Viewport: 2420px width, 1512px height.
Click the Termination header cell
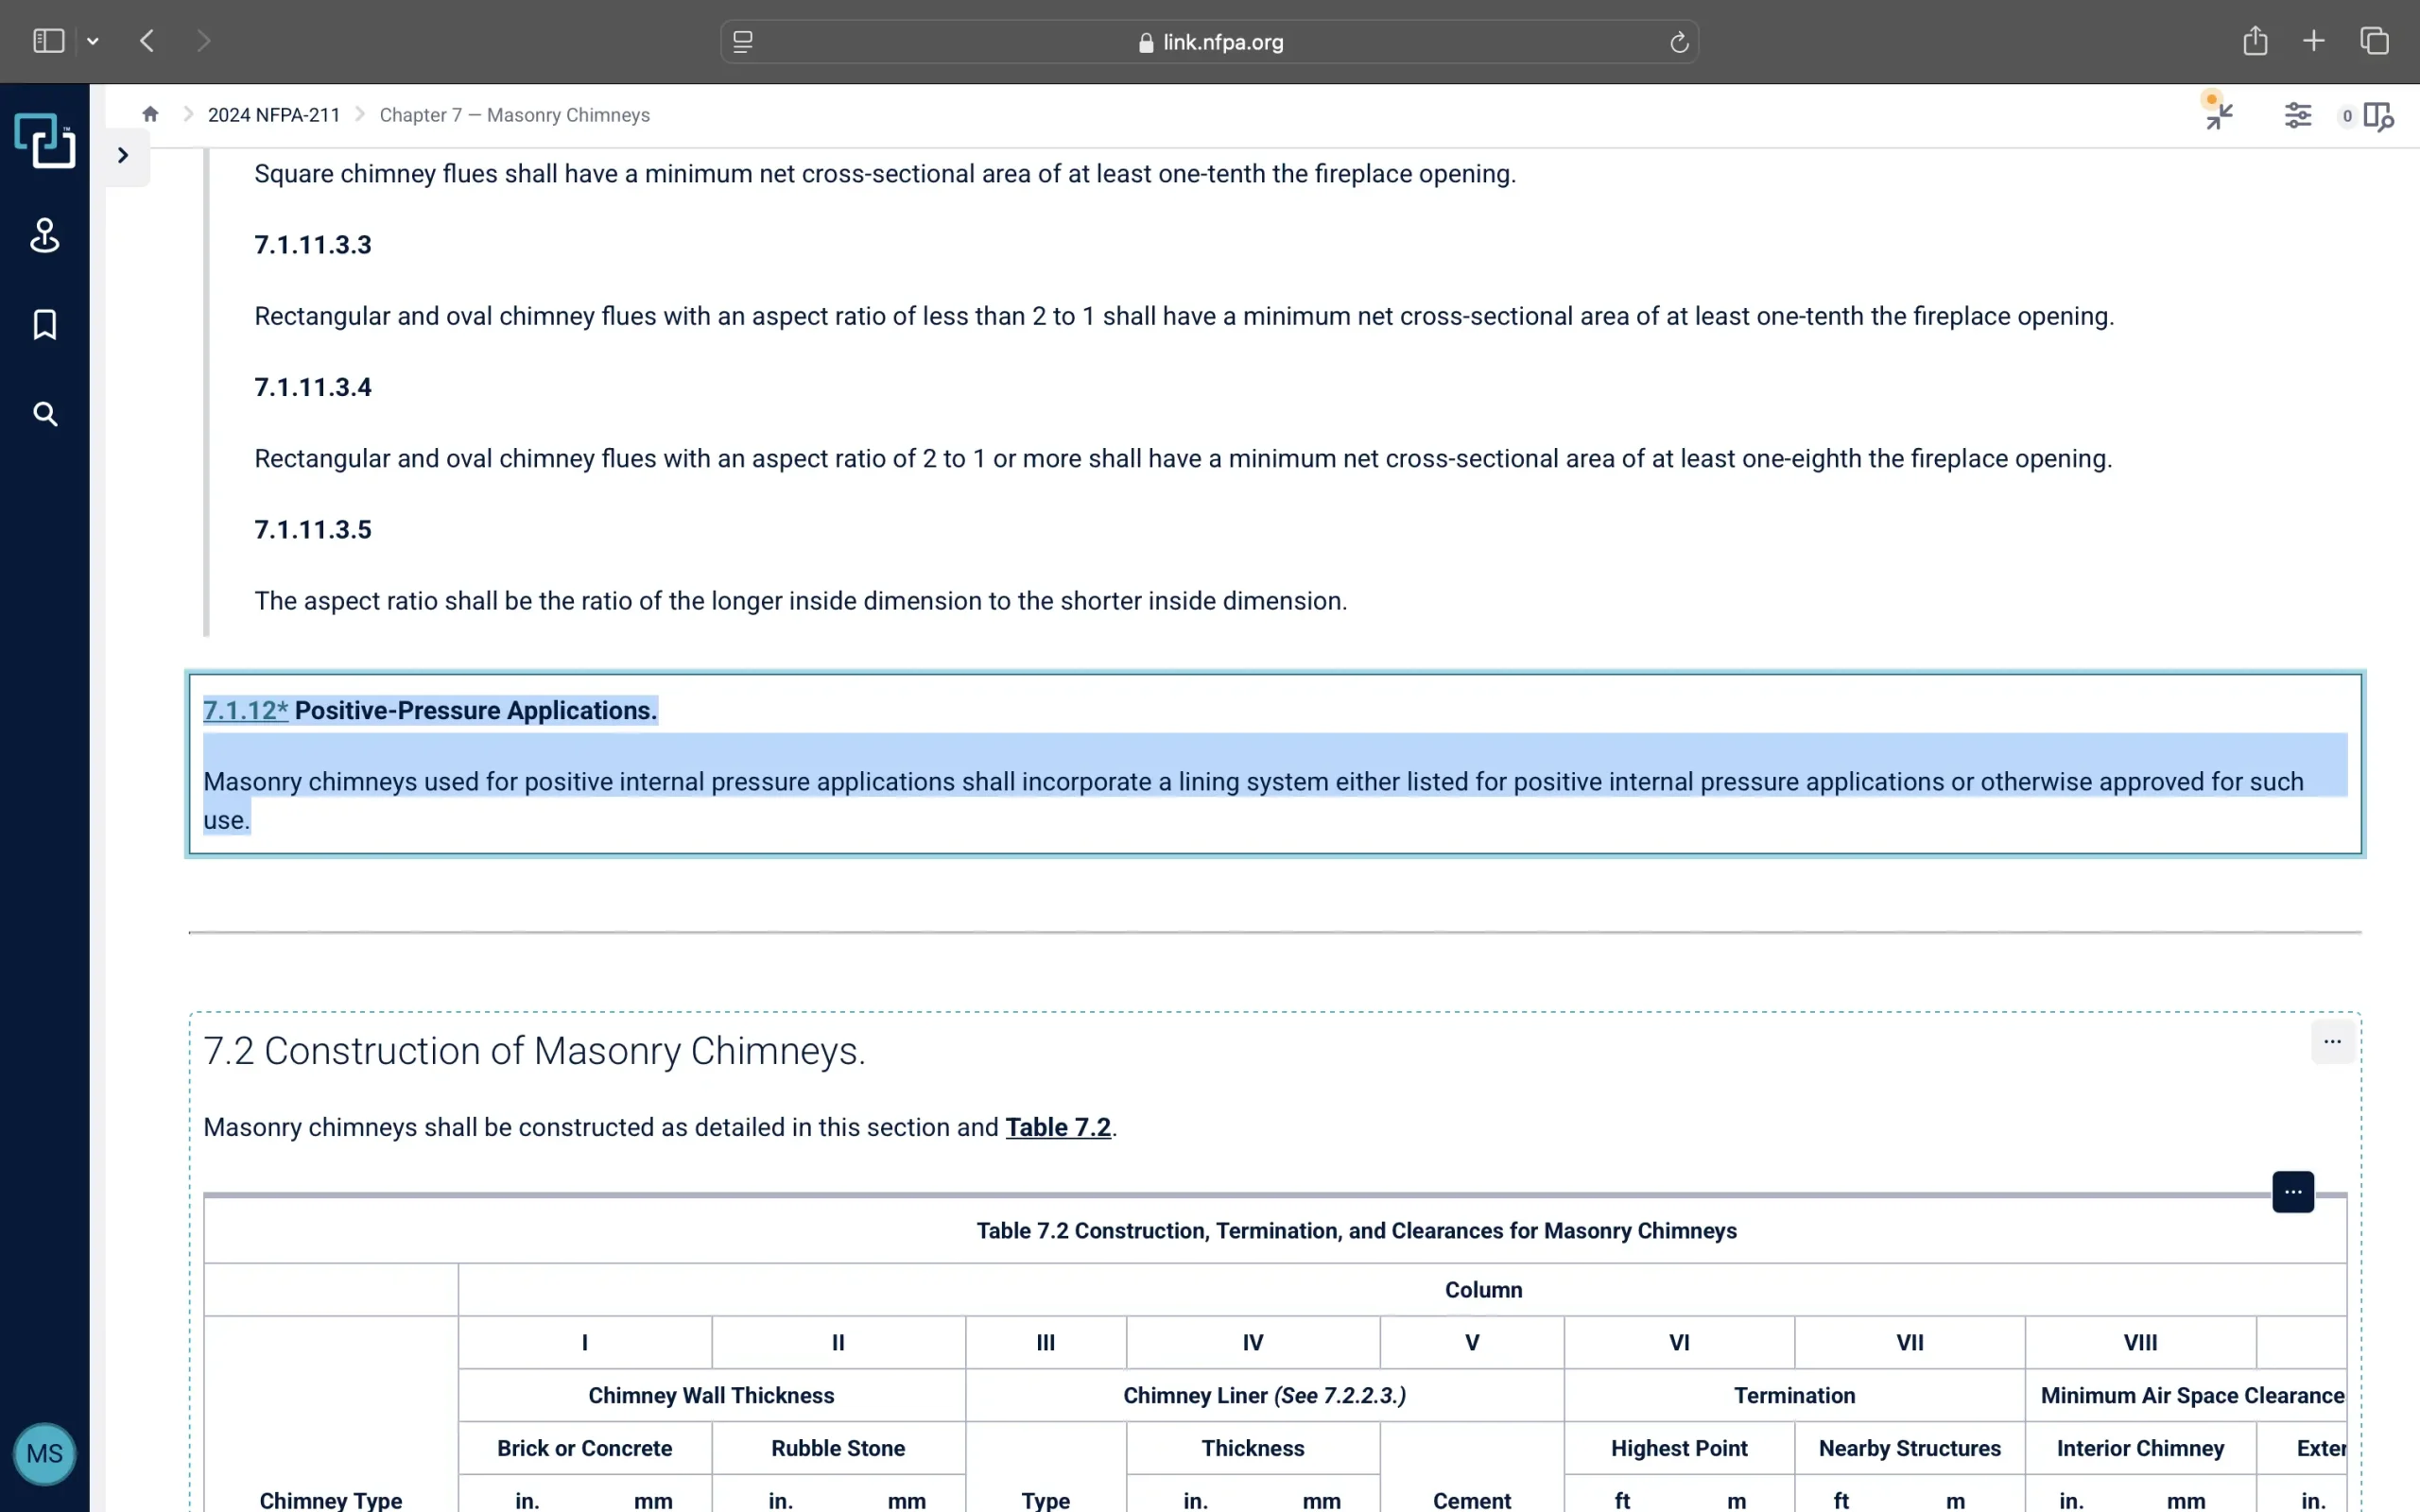point(1794,1395)
